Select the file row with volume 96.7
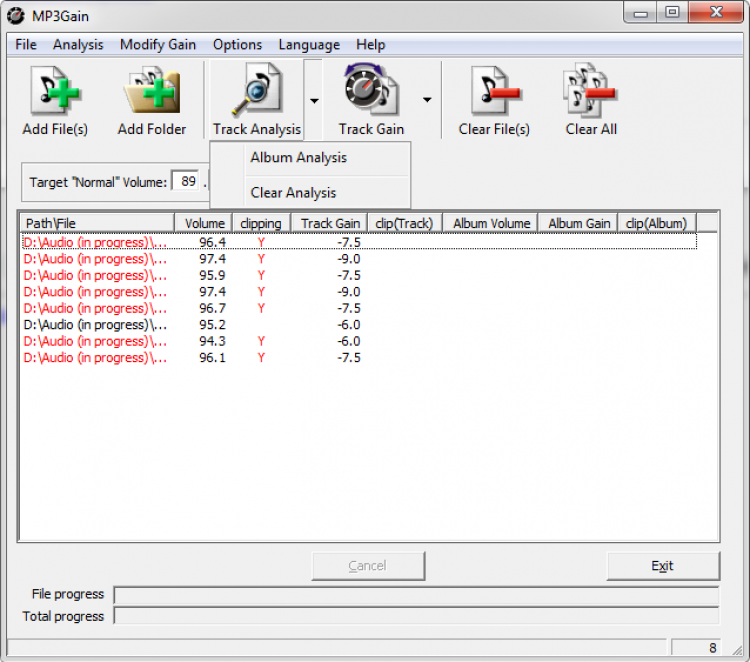Image resolution: width=750 pixels, height=662 pixels. click(359, 309)
